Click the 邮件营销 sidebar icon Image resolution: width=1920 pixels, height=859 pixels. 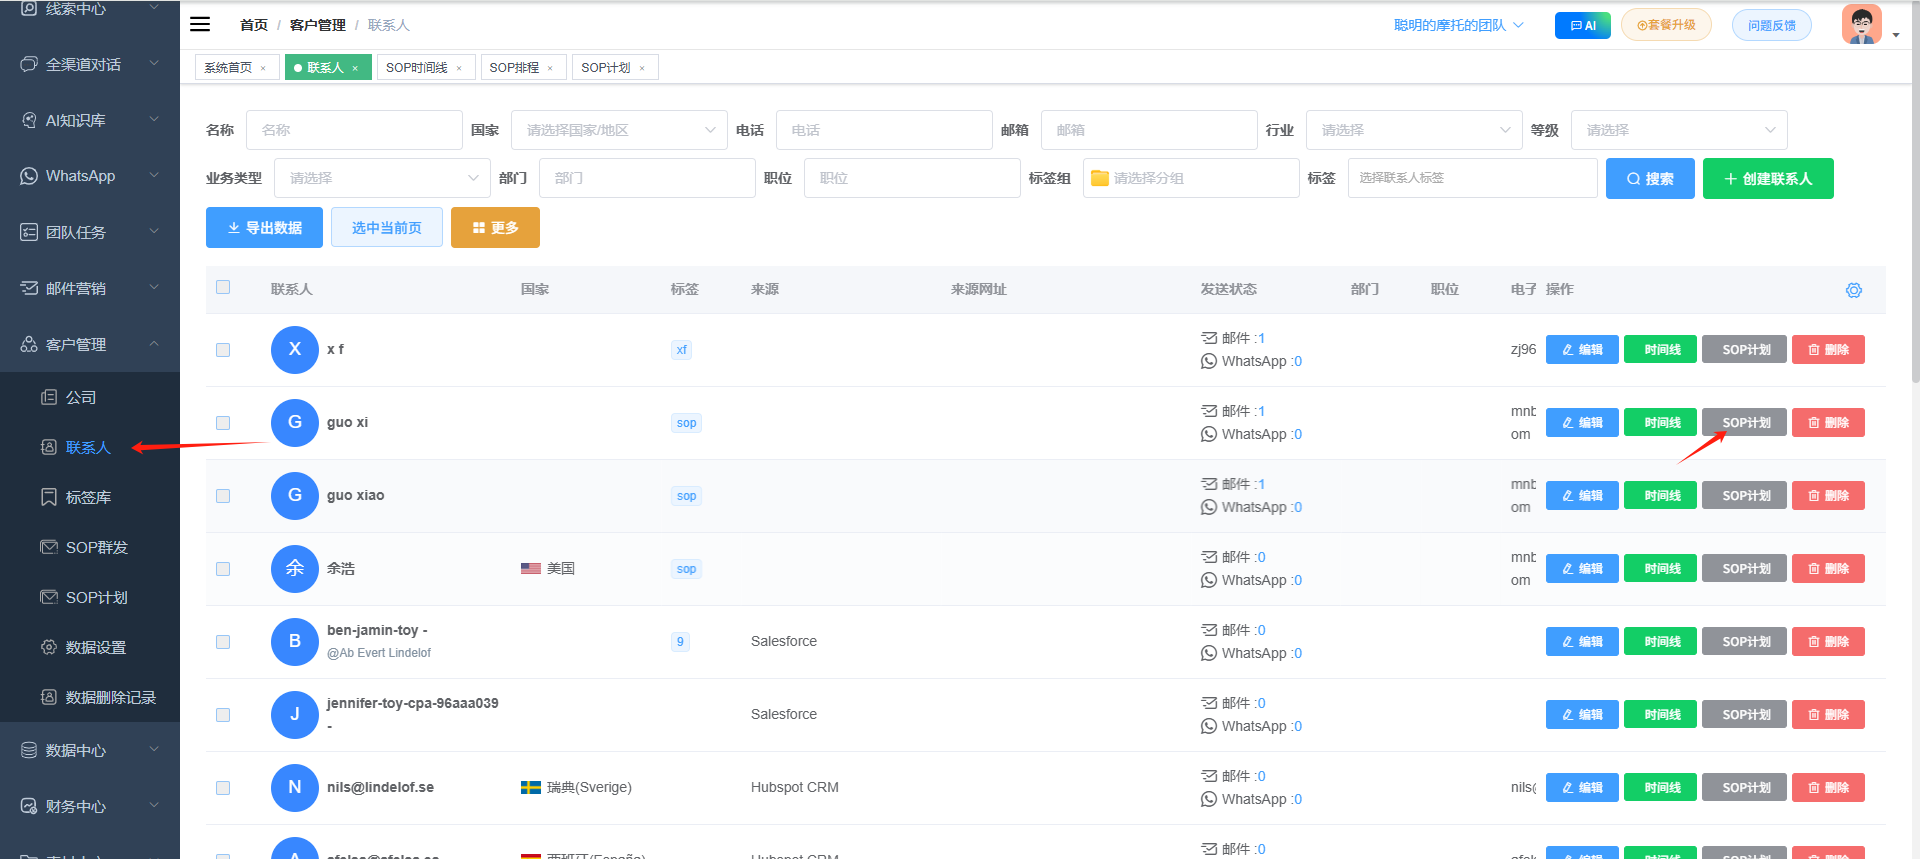tap(29, 288)
